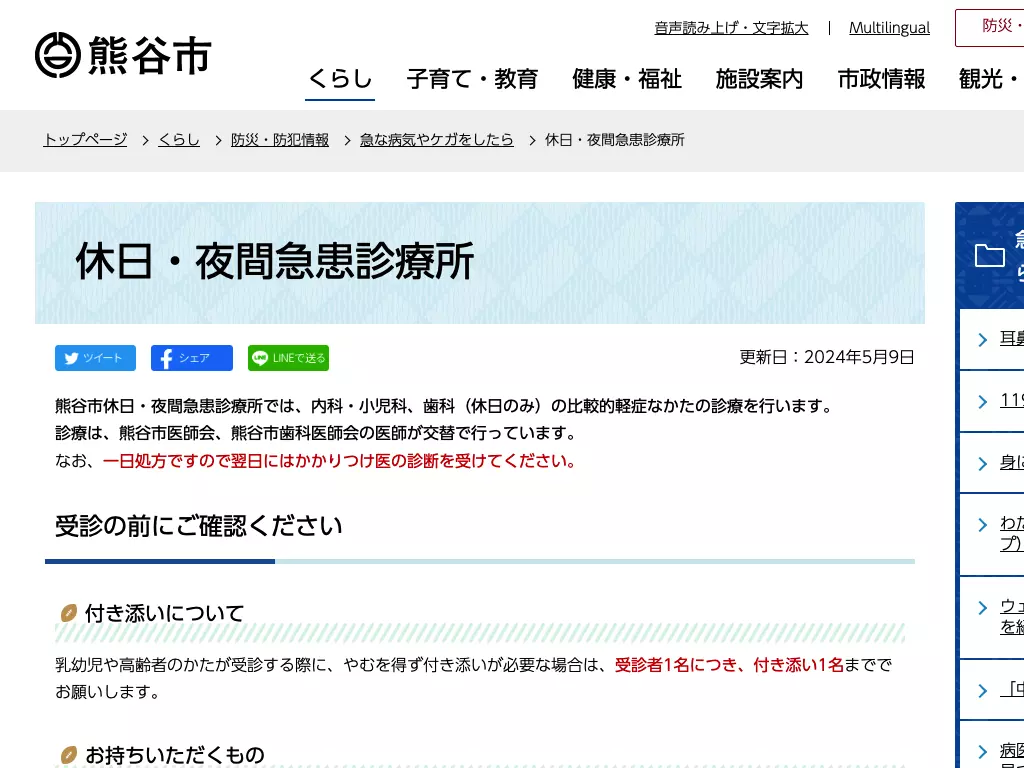Click the Kumagaya city emblem logo
The height and width of the screenshot is (768, 1024).
[x=57, y=55]
